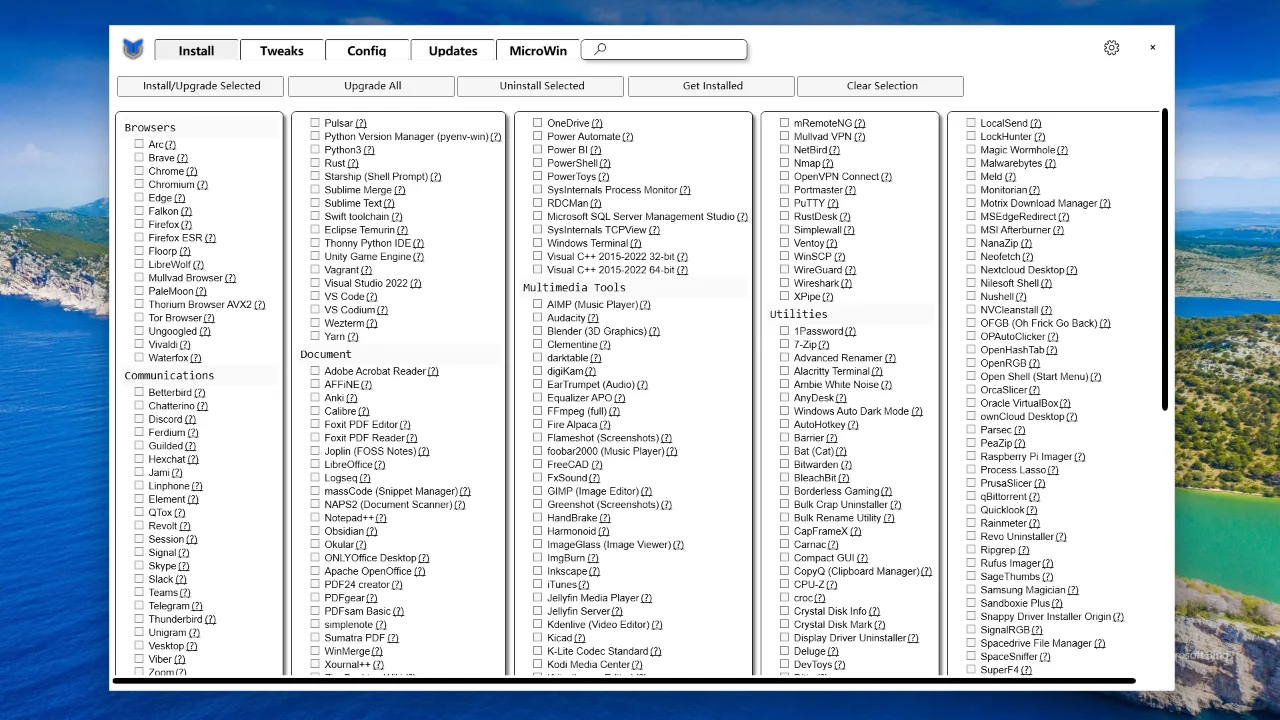The width and height of the screenshot is (1280, 720).
Task: Go to the Updates tab
Action: coord(453,51)
